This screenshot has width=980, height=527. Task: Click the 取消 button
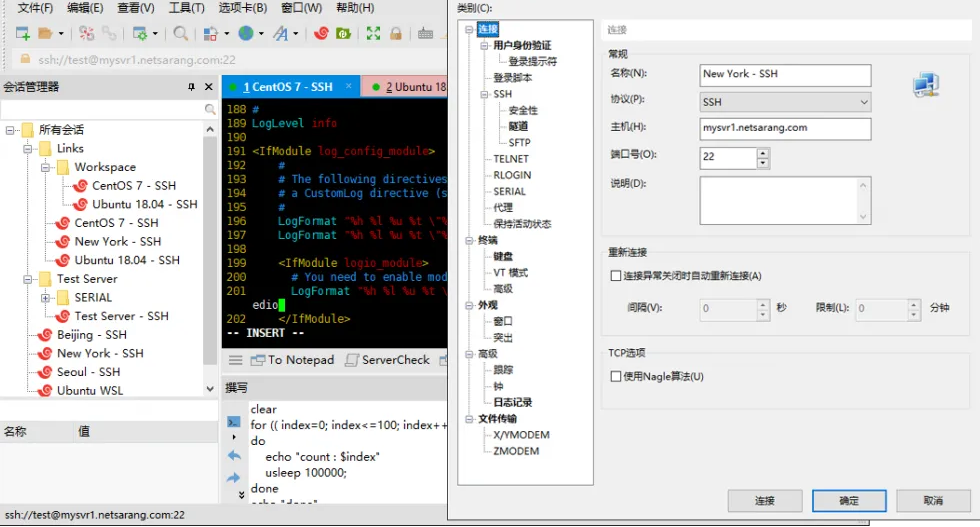point(933,501)
